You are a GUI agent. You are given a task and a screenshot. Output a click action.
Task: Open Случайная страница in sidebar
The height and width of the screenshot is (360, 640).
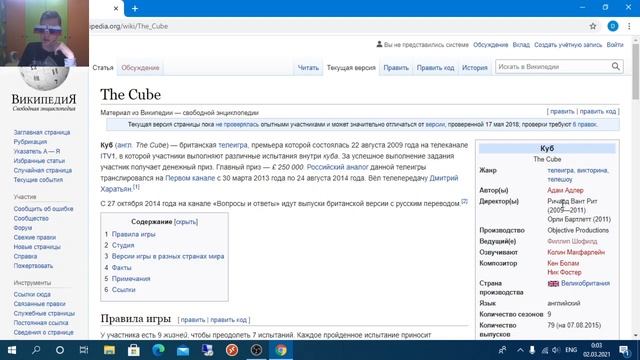click(x=42, y=170)
